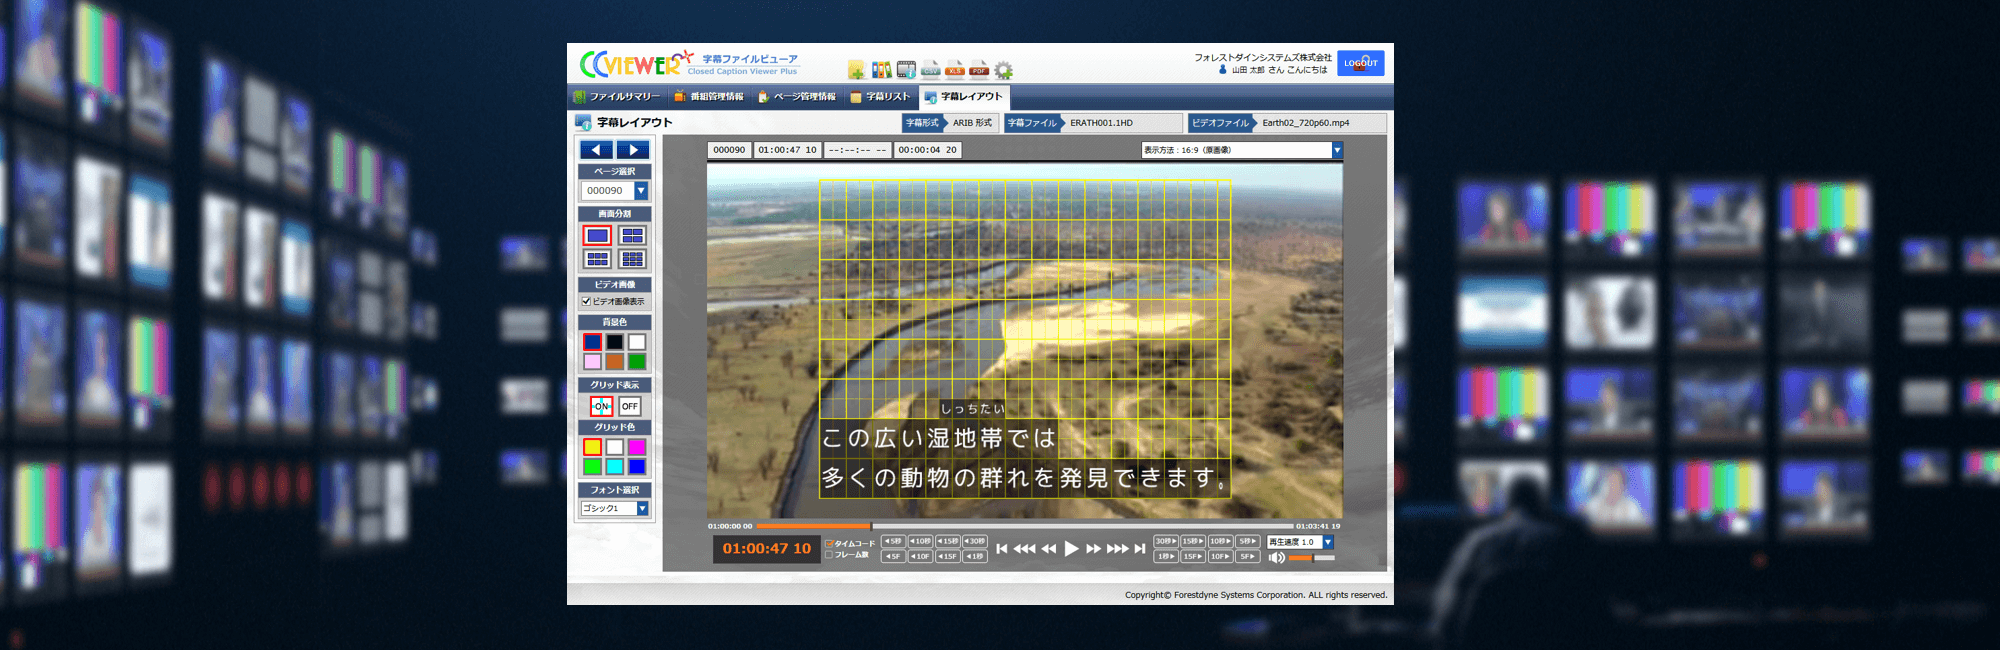Screen dimensions: 2000x650
Task: Enable the フレーム数 checkbox
Action: [x=829, y=555]
